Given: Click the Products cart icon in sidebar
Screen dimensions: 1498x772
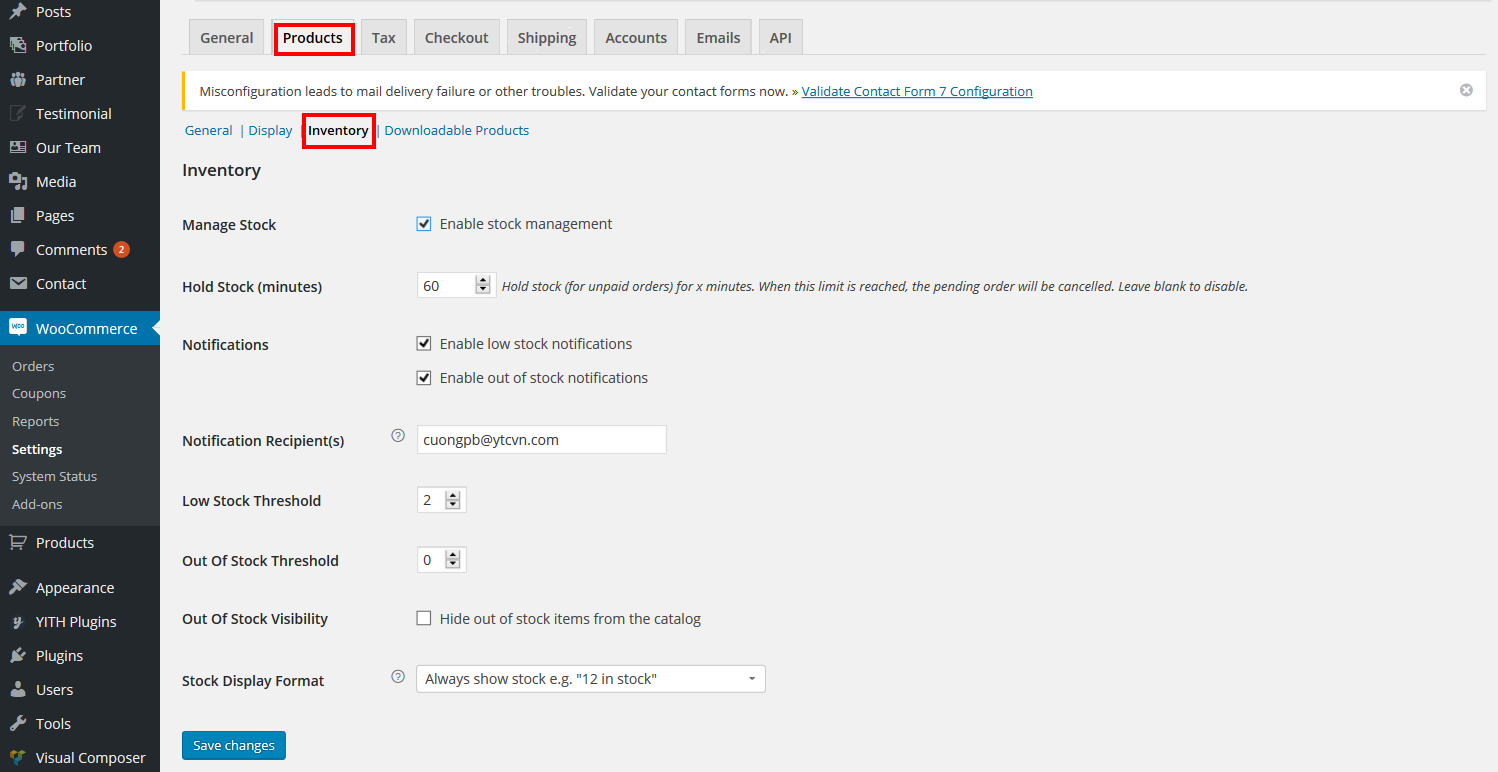Looking at the screenshot, I should [18, 543].
